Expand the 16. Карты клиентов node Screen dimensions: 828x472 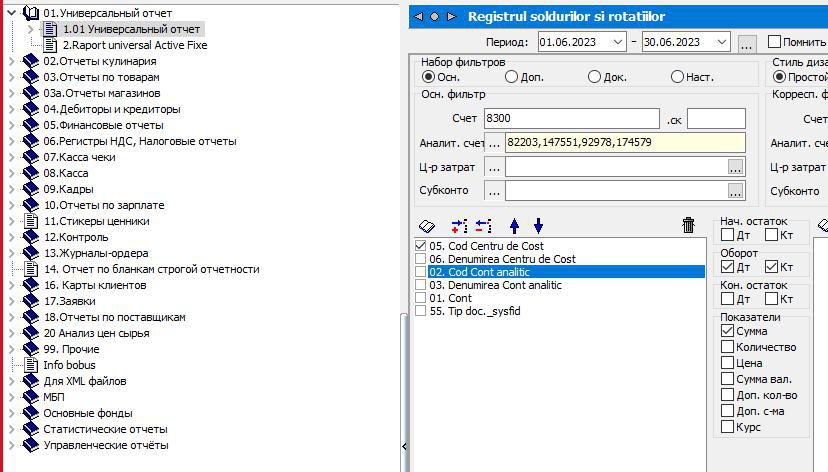click(x=12, y=285)
